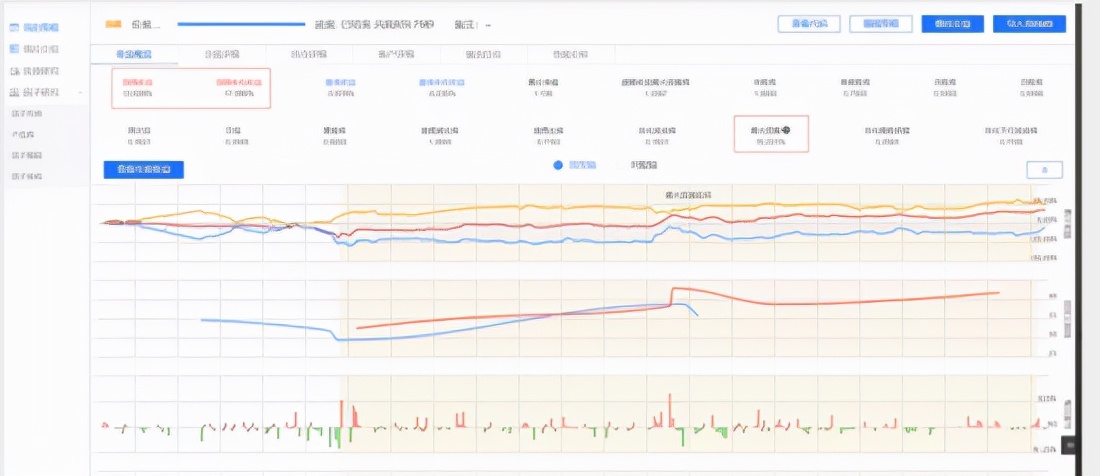The image size is (1100, 476).
Task: Select the active blue-underlined first tab
Action: pyautogui.click(x=134, y=54)
